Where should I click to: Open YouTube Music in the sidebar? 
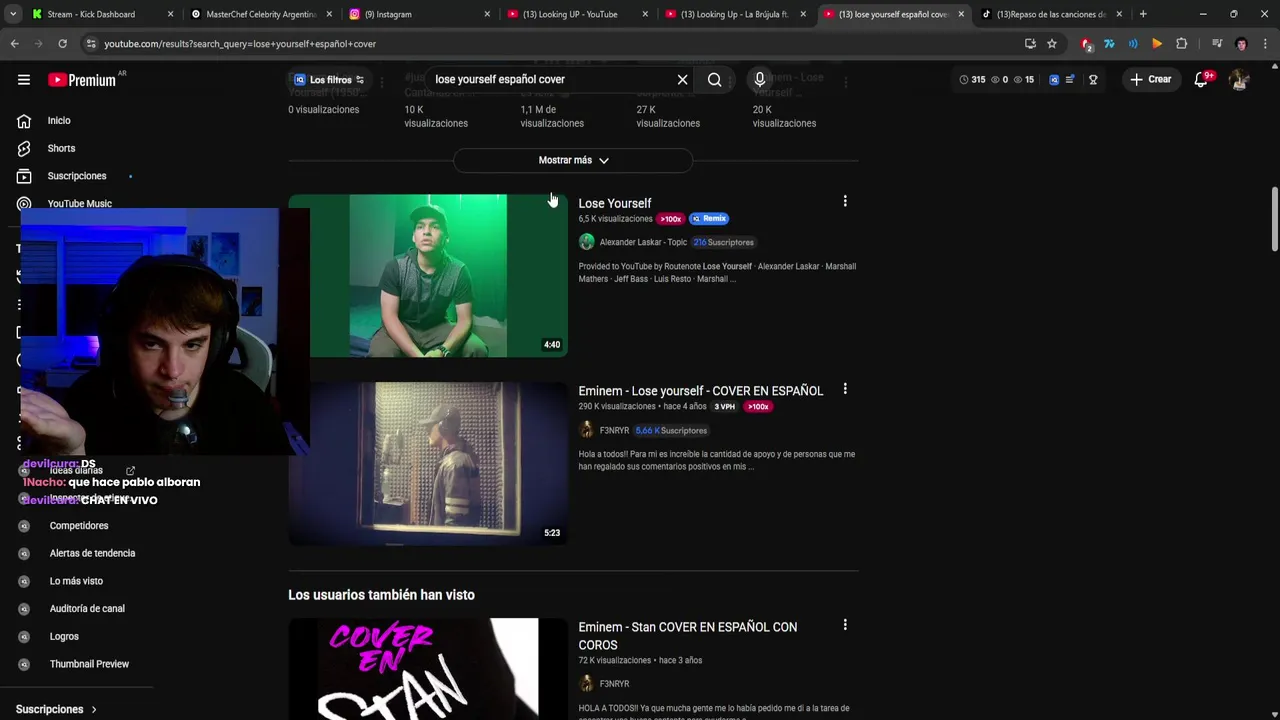point(79,203)
